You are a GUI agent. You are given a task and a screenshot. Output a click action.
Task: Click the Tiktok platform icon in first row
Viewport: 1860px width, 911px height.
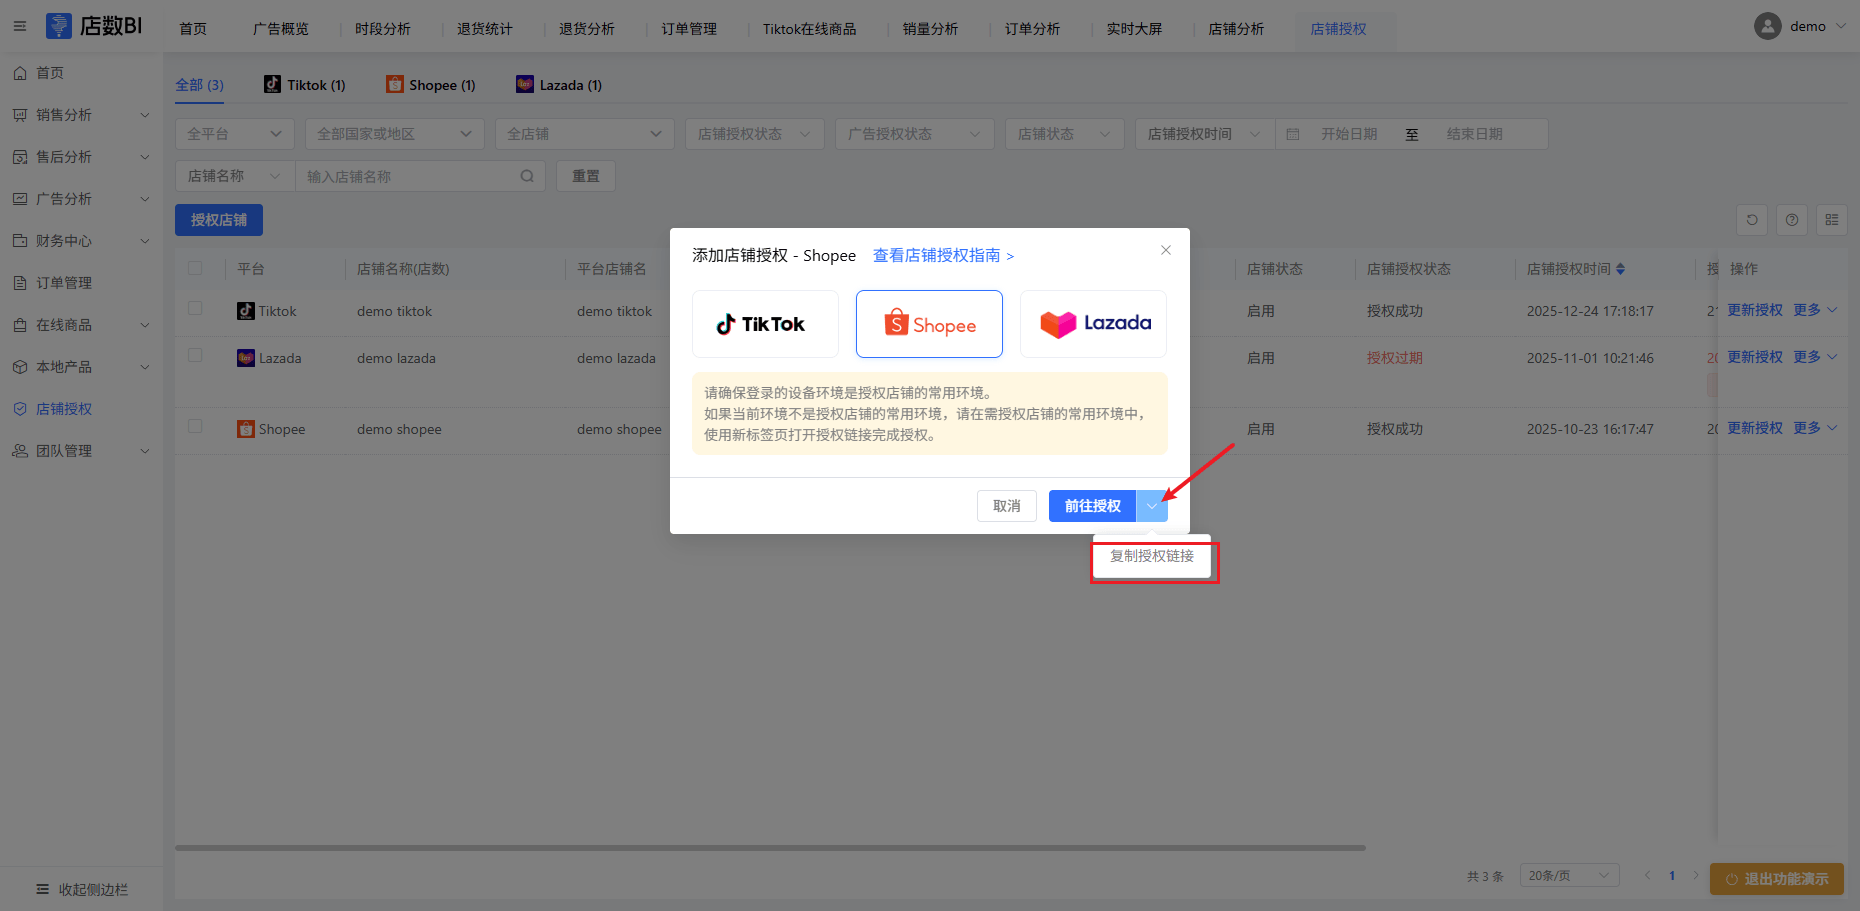pyautogui.click(x=246, y=311)
